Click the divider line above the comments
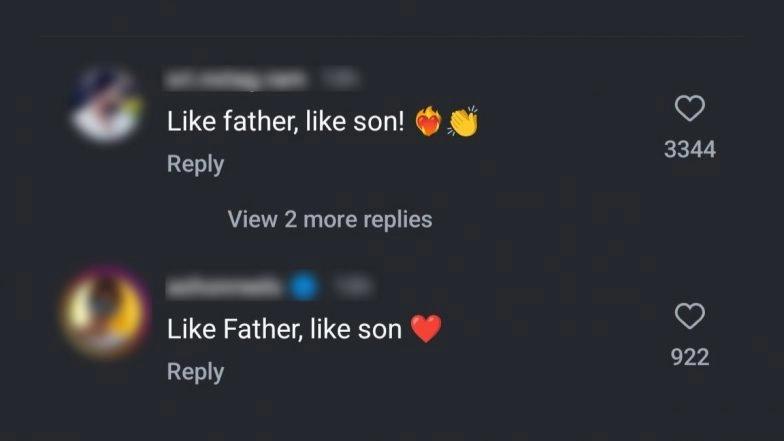Viewport: 784px width, 441px height. [x=392, y=38]
